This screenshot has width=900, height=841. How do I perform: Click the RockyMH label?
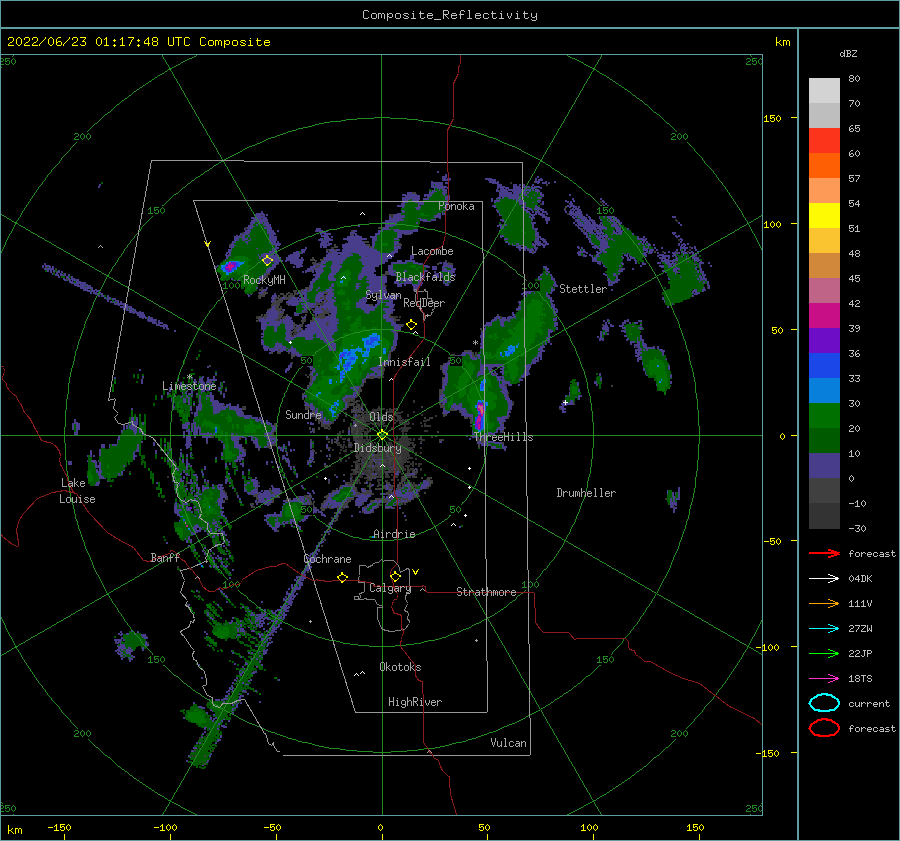(x=264, y=280)
